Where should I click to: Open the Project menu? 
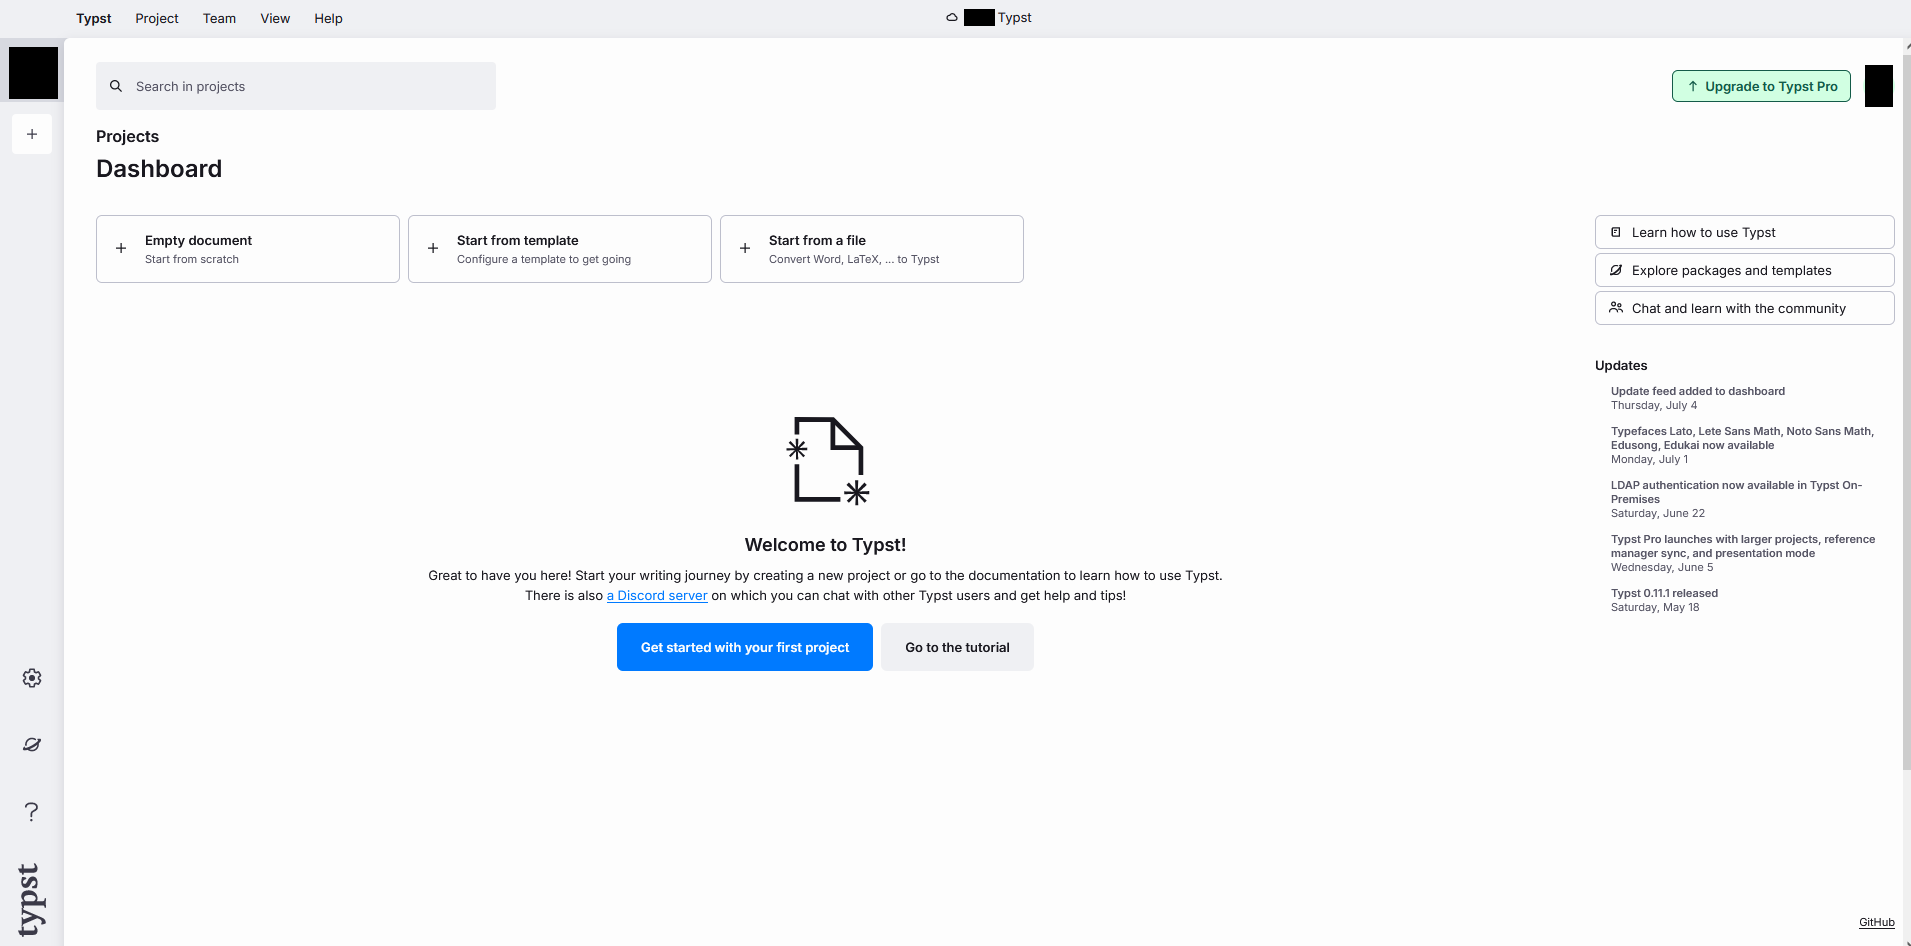pos(157,18)
